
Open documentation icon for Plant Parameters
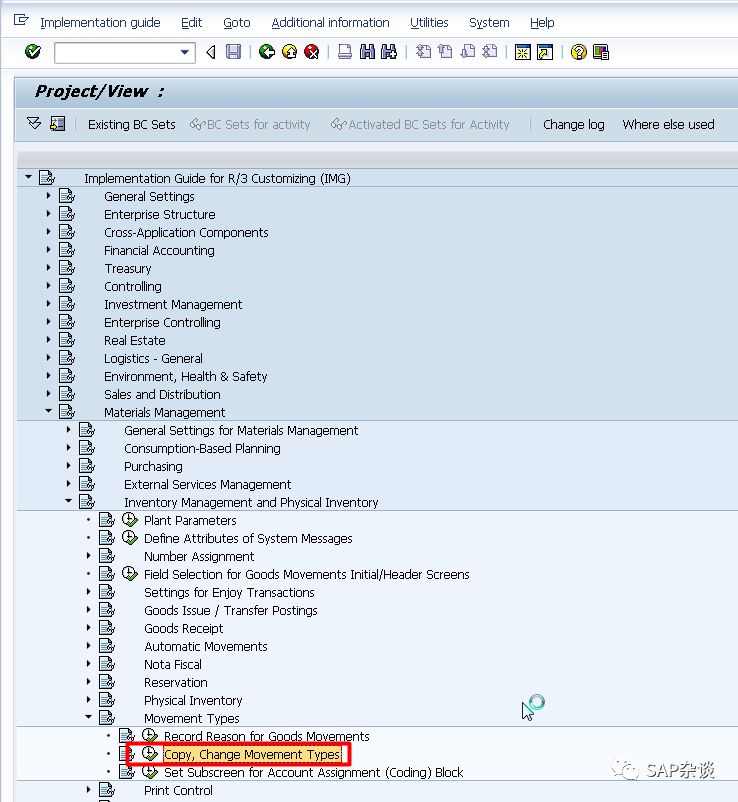[107, 520]
